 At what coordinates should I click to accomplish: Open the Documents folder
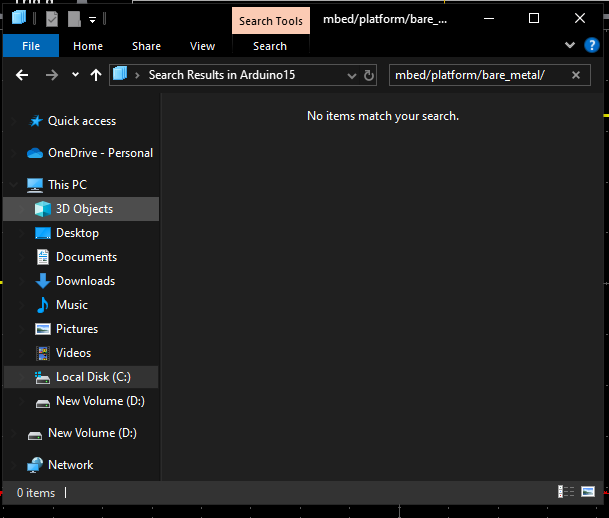[x=86, y=257]
